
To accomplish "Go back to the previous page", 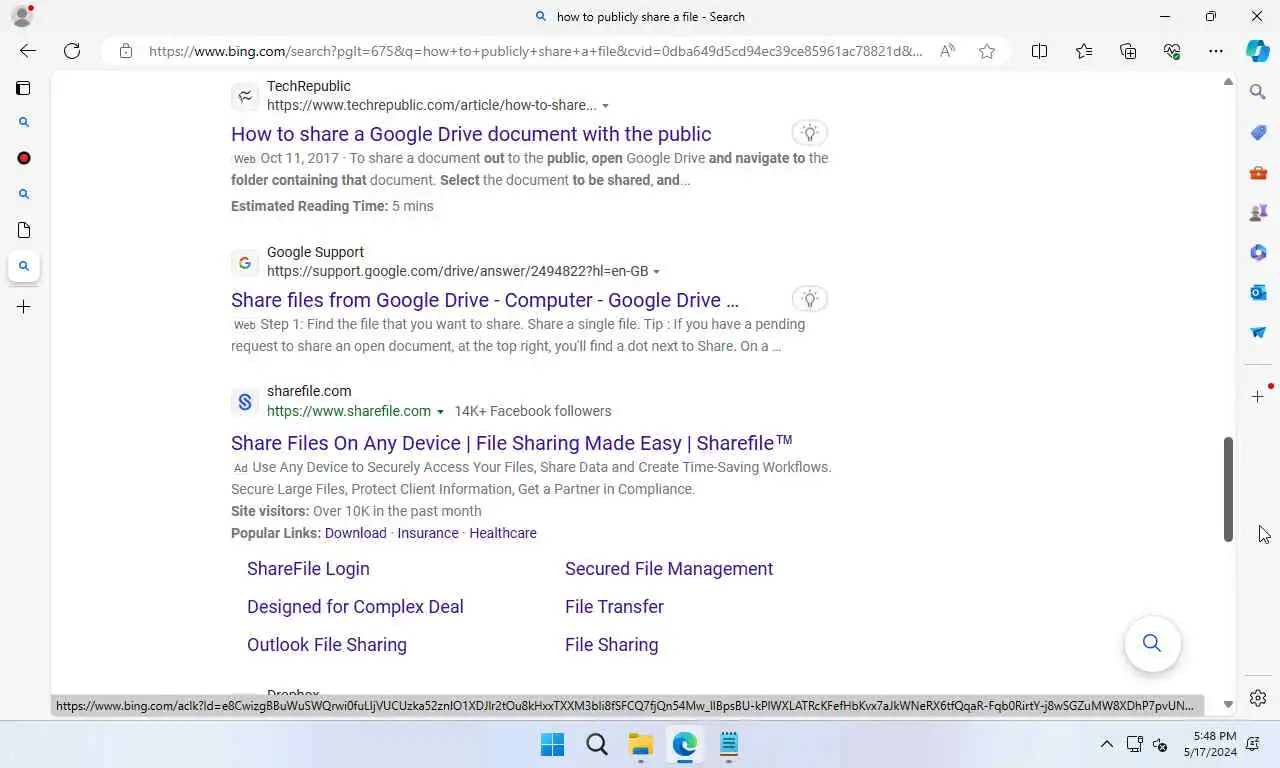I will [28, 51].
